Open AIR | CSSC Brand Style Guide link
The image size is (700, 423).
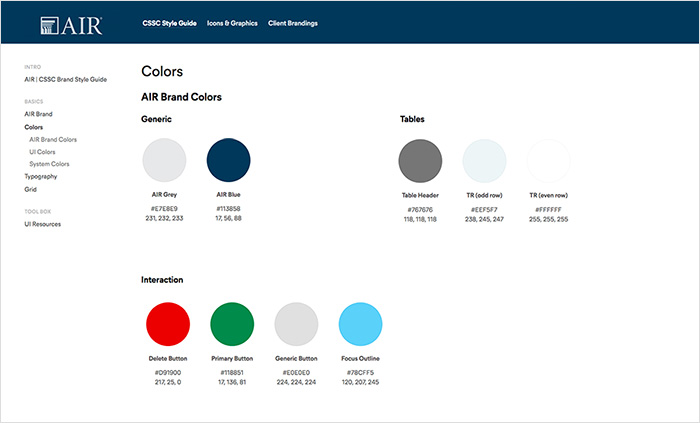pos(66,79)
